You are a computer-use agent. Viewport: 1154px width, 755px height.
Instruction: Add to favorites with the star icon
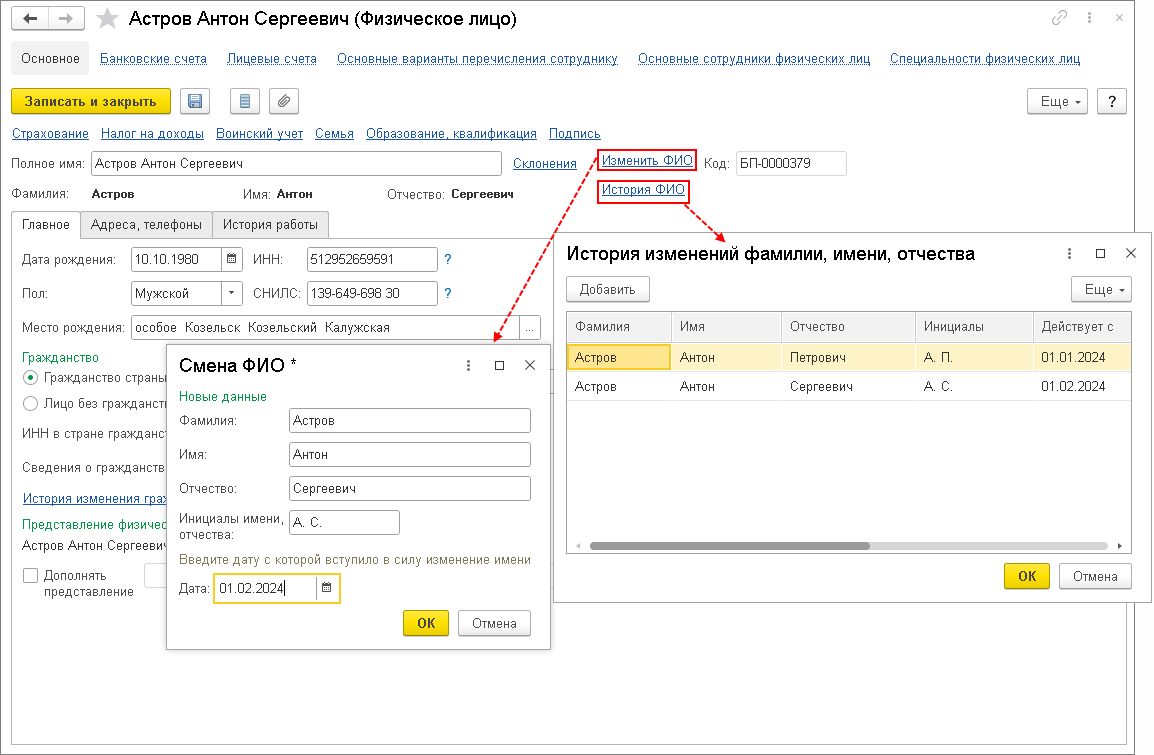coord(107,18)
